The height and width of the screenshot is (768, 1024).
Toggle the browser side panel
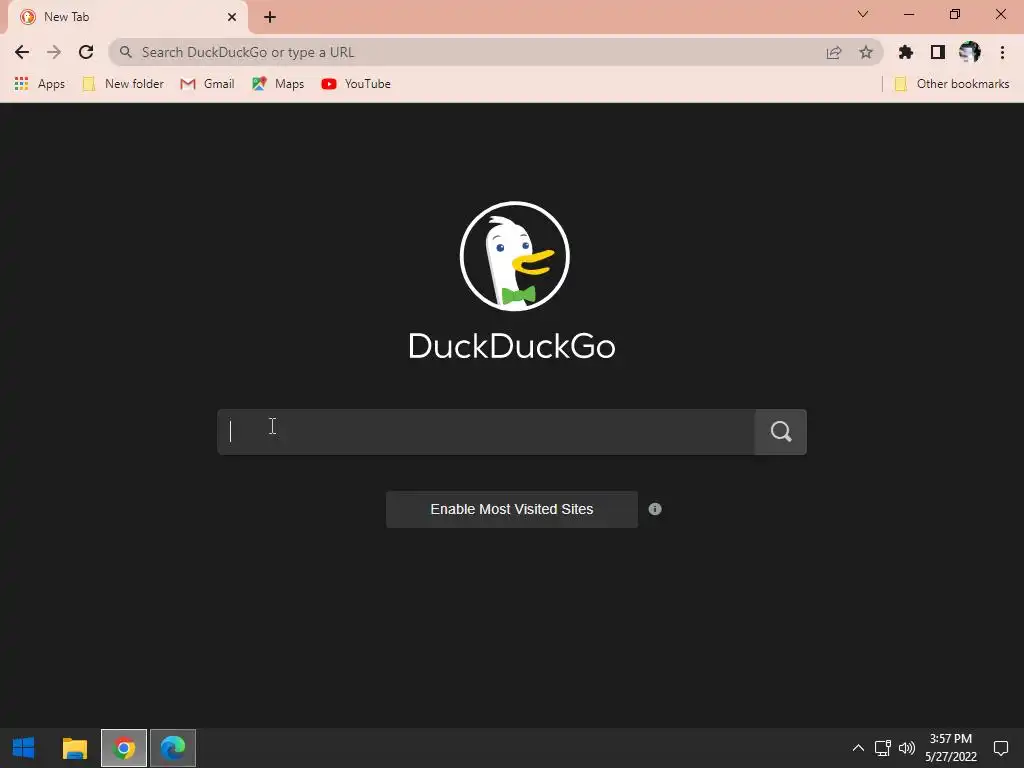938,52
